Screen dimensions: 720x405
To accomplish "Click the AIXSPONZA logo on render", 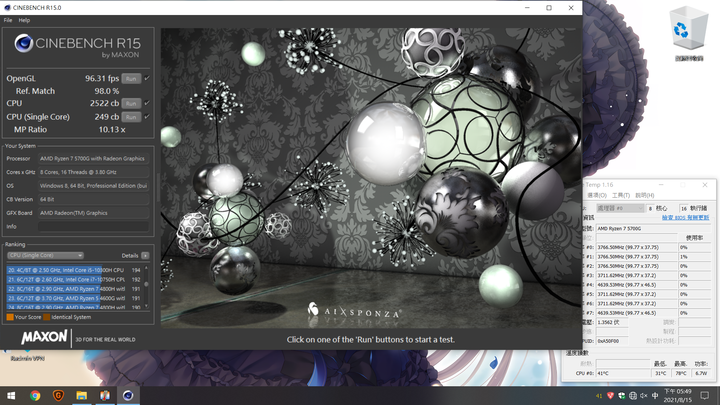I will [x=354, y=311].
